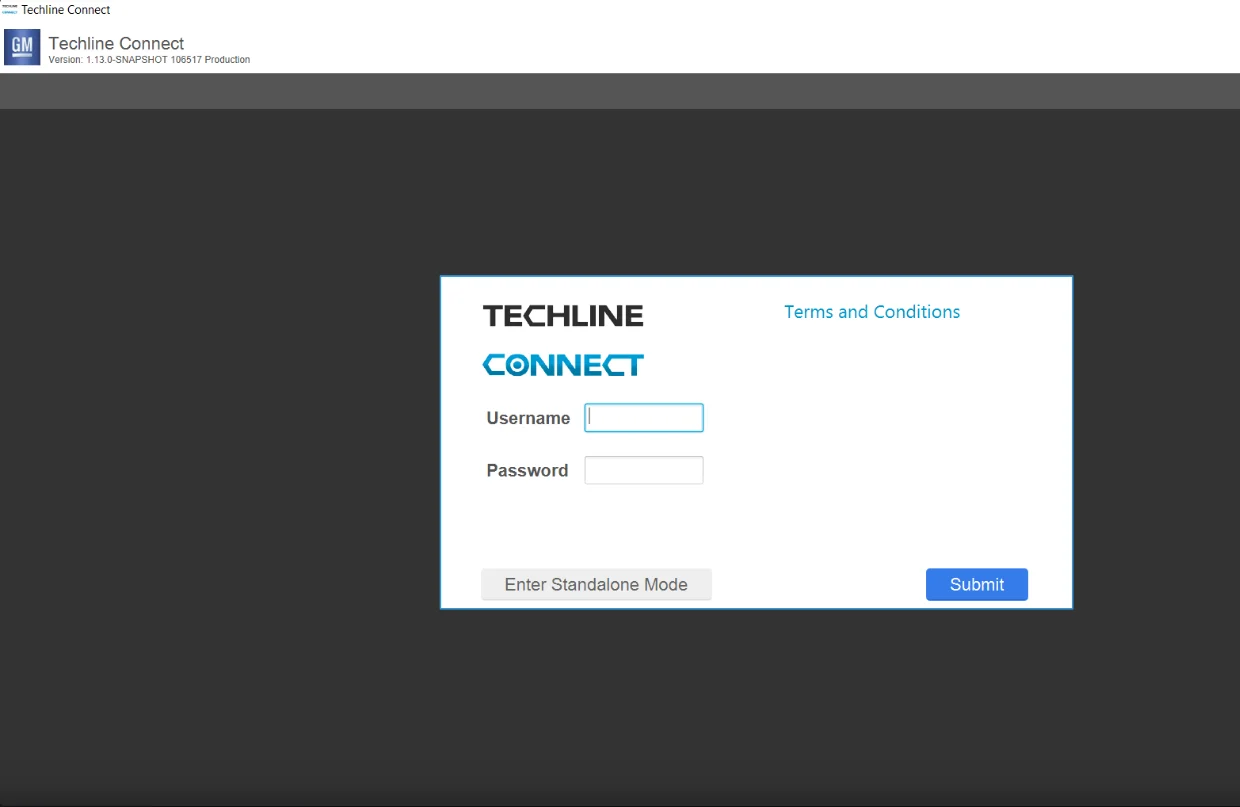The image size is (1240, 807).
Task: Open the Terms and Conditions link
Action: coord(872,312)
